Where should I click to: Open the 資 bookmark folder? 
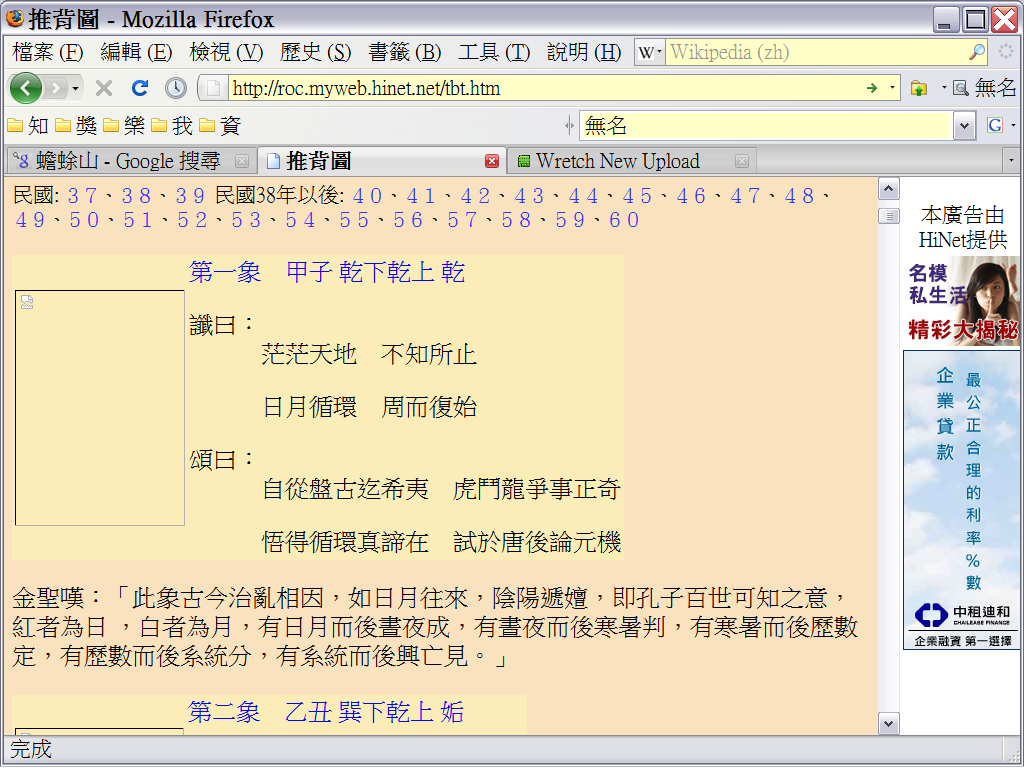220,125
